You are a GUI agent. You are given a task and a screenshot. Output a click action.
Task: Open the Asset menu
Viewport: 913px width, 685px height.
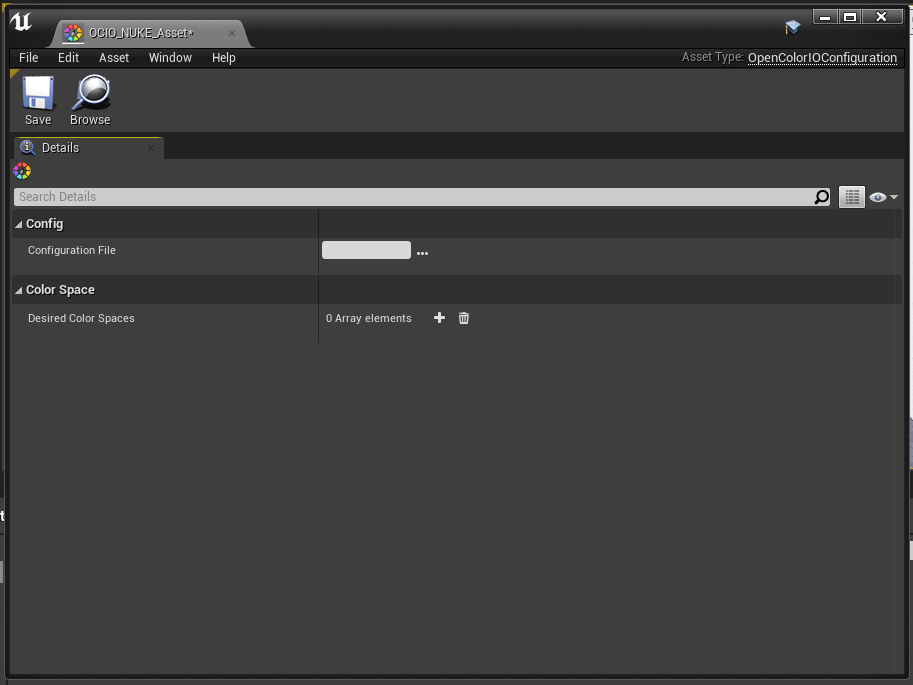(114, 58)
